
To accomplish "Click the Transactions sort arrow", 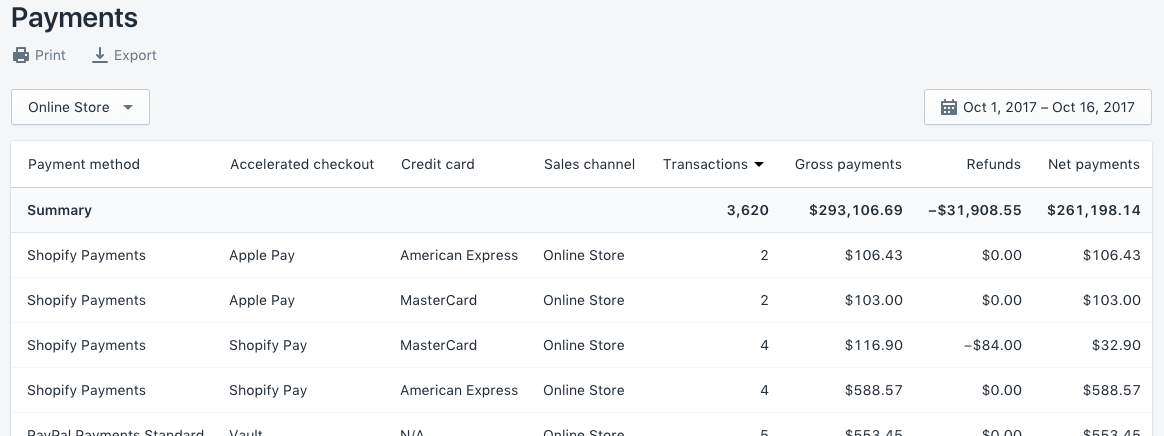I will (760, 165).
